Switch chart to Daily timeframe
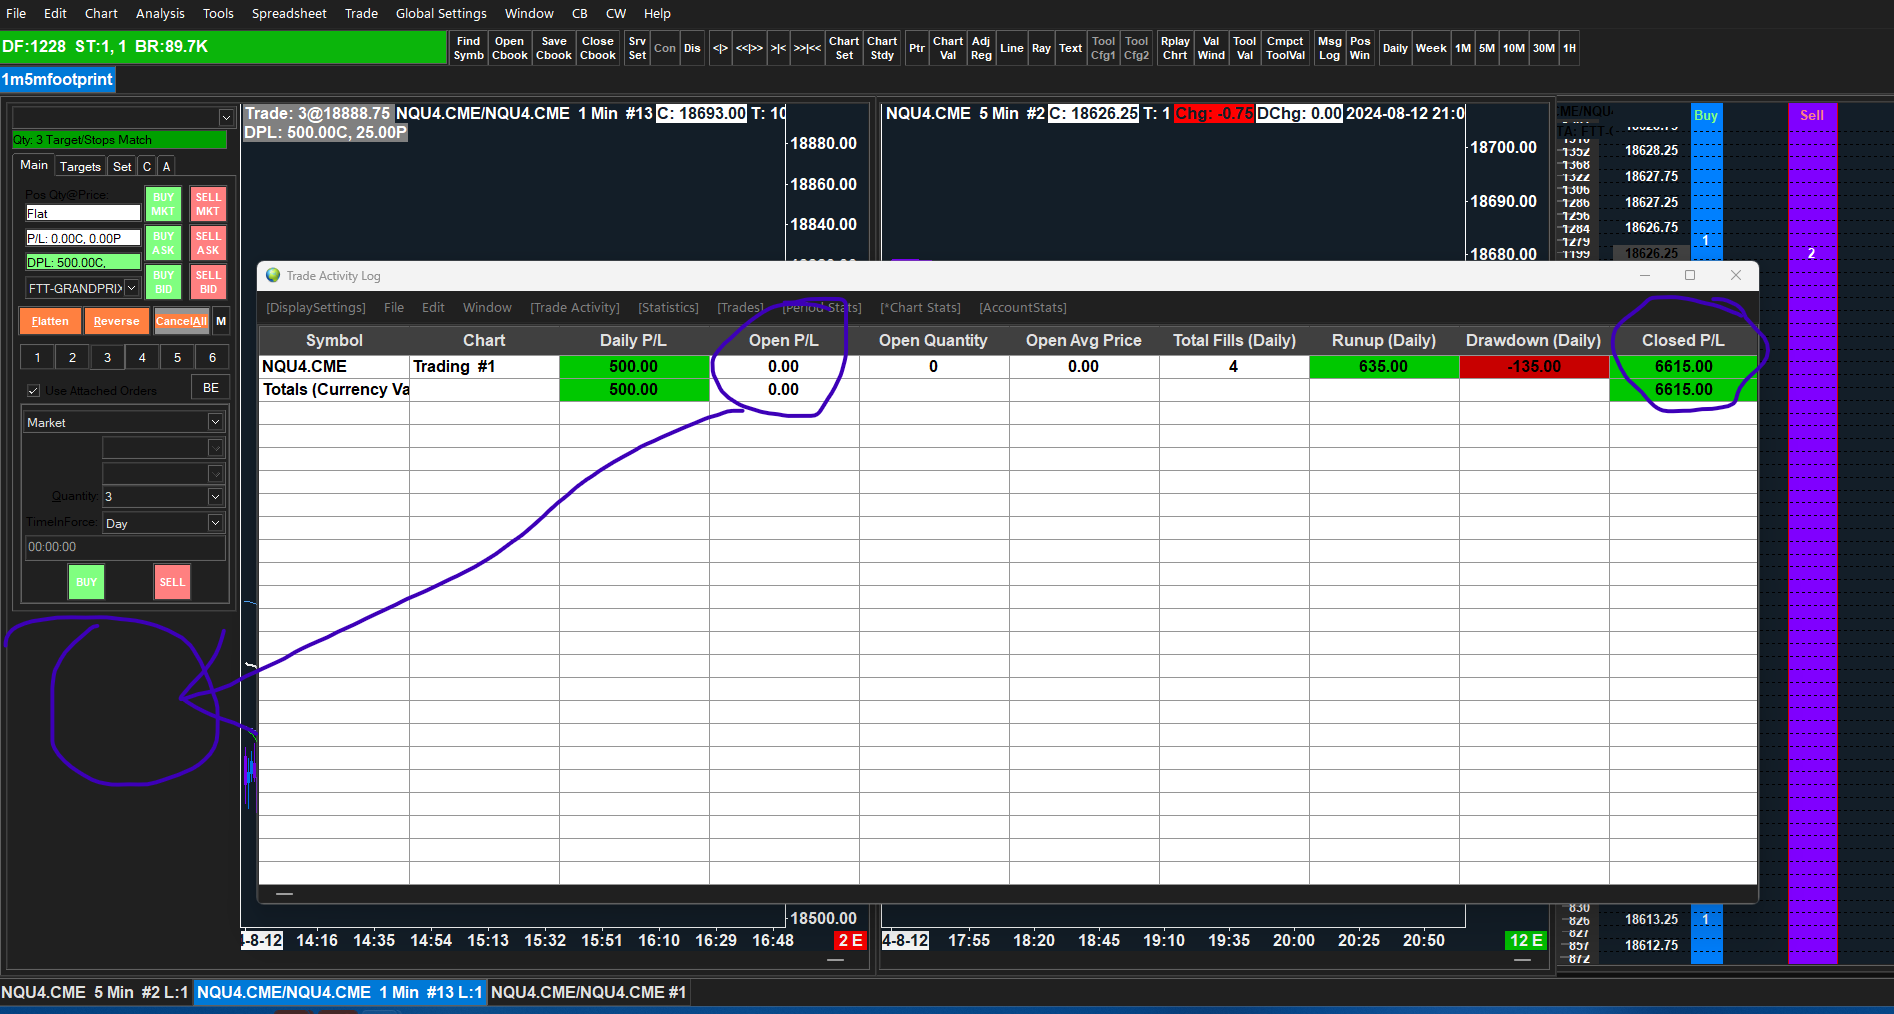The width and height of the screenshot is (1894, 1014). click(x=1395, y=48)
